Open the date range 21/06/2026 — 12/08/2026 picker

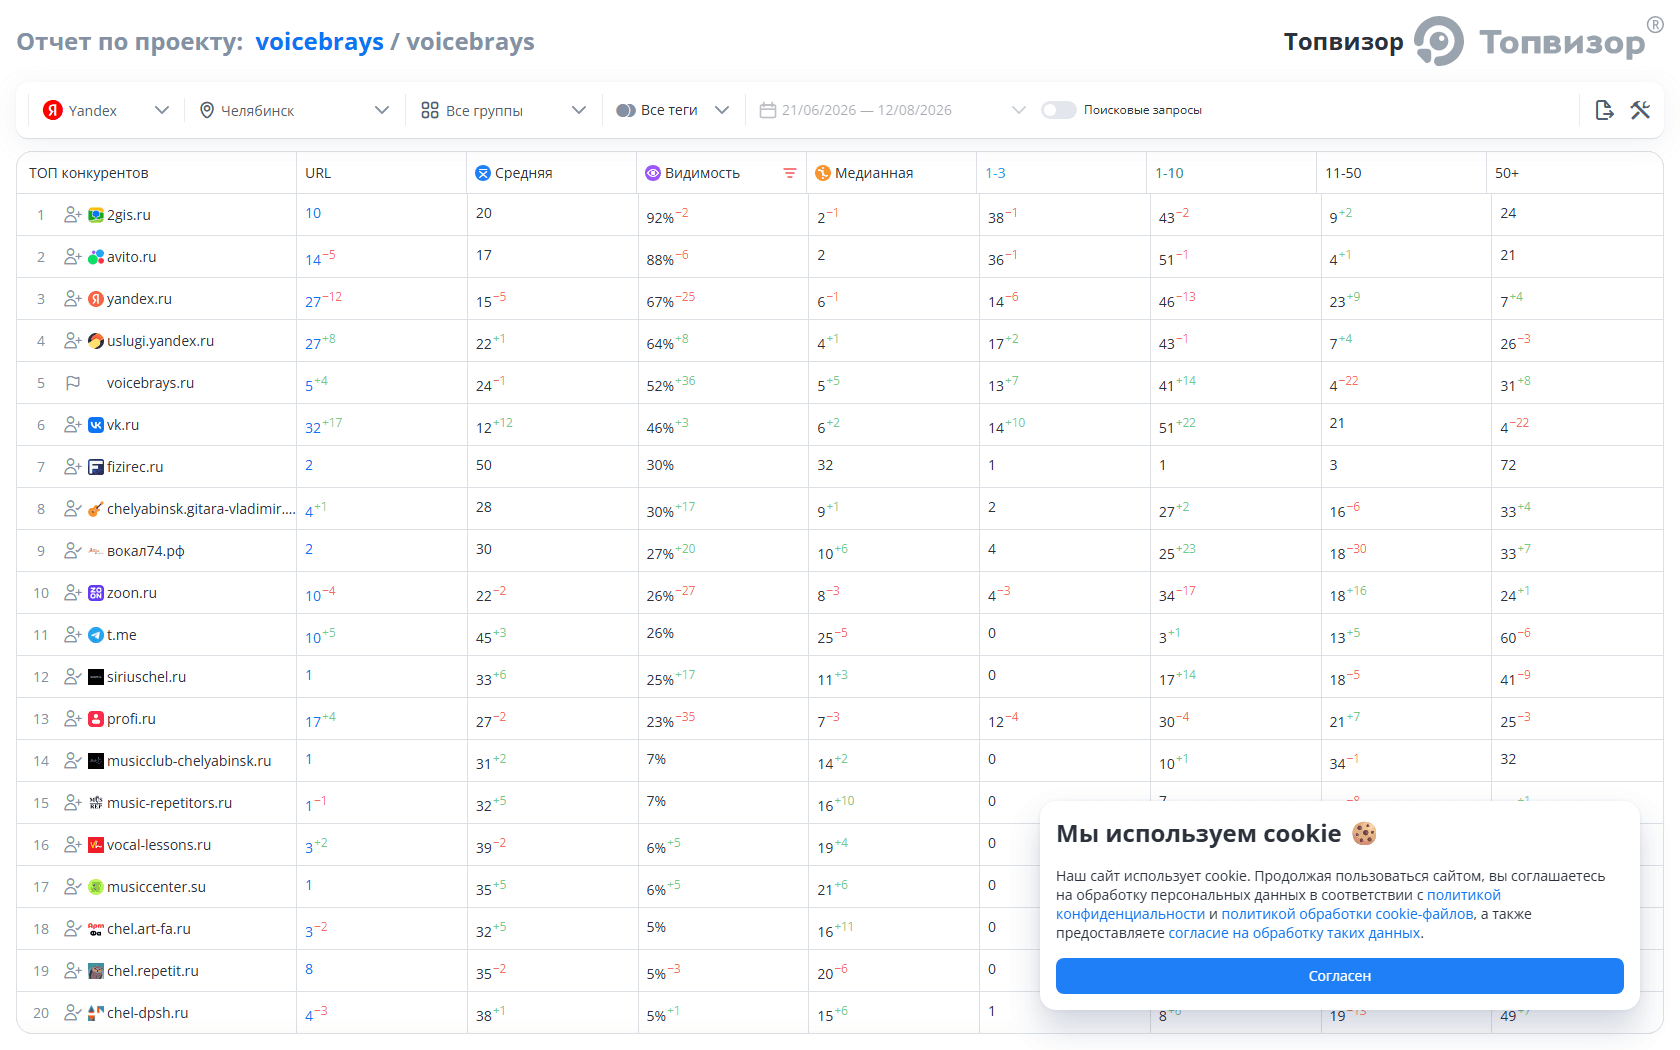[x=892, y=110]
